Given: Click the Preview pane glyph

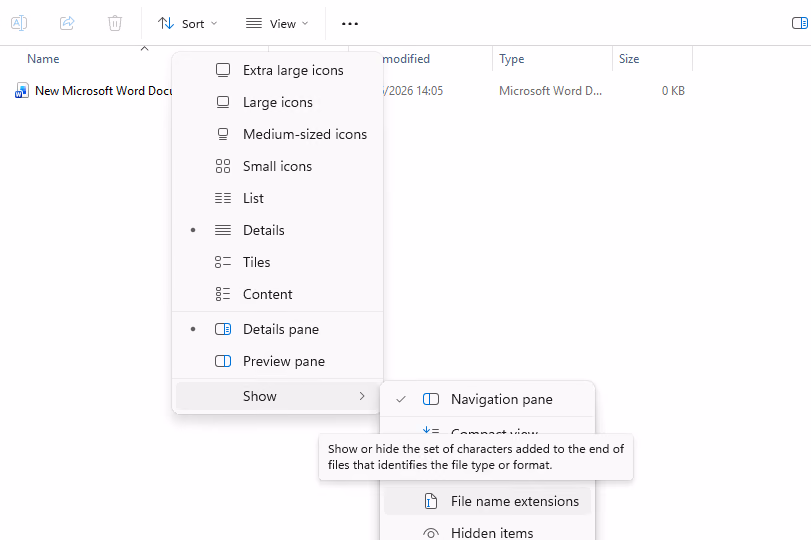Looking at the screenshot, I should 223,361.
